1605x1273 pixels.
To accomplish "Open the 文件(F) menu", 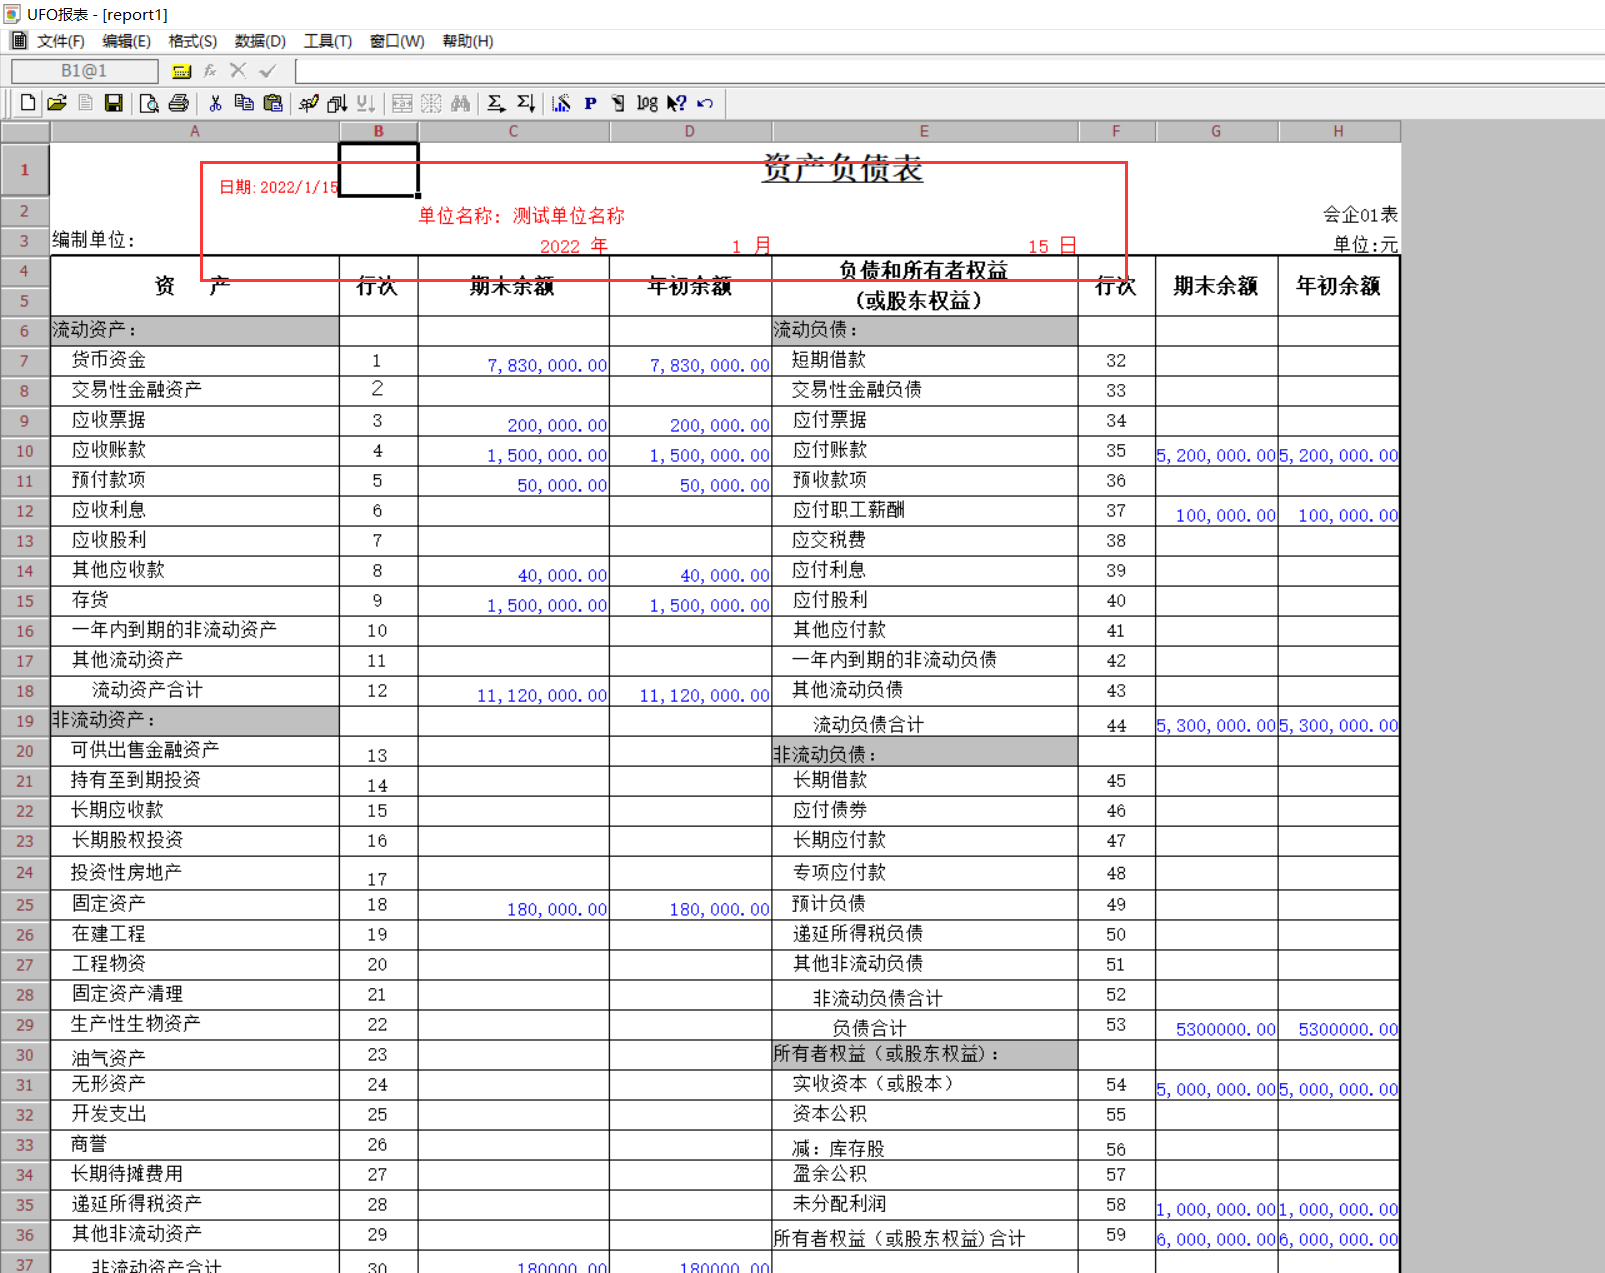I will (60, 41).
